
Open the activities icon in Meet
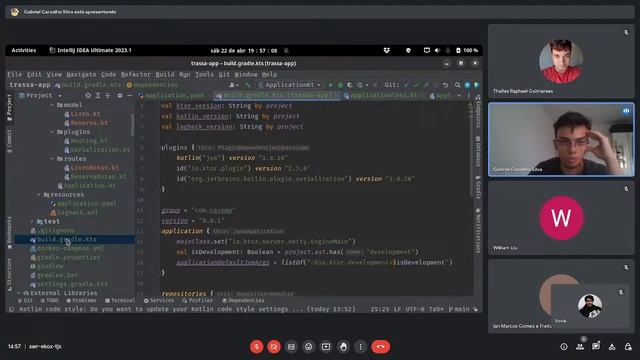[612, 347]
